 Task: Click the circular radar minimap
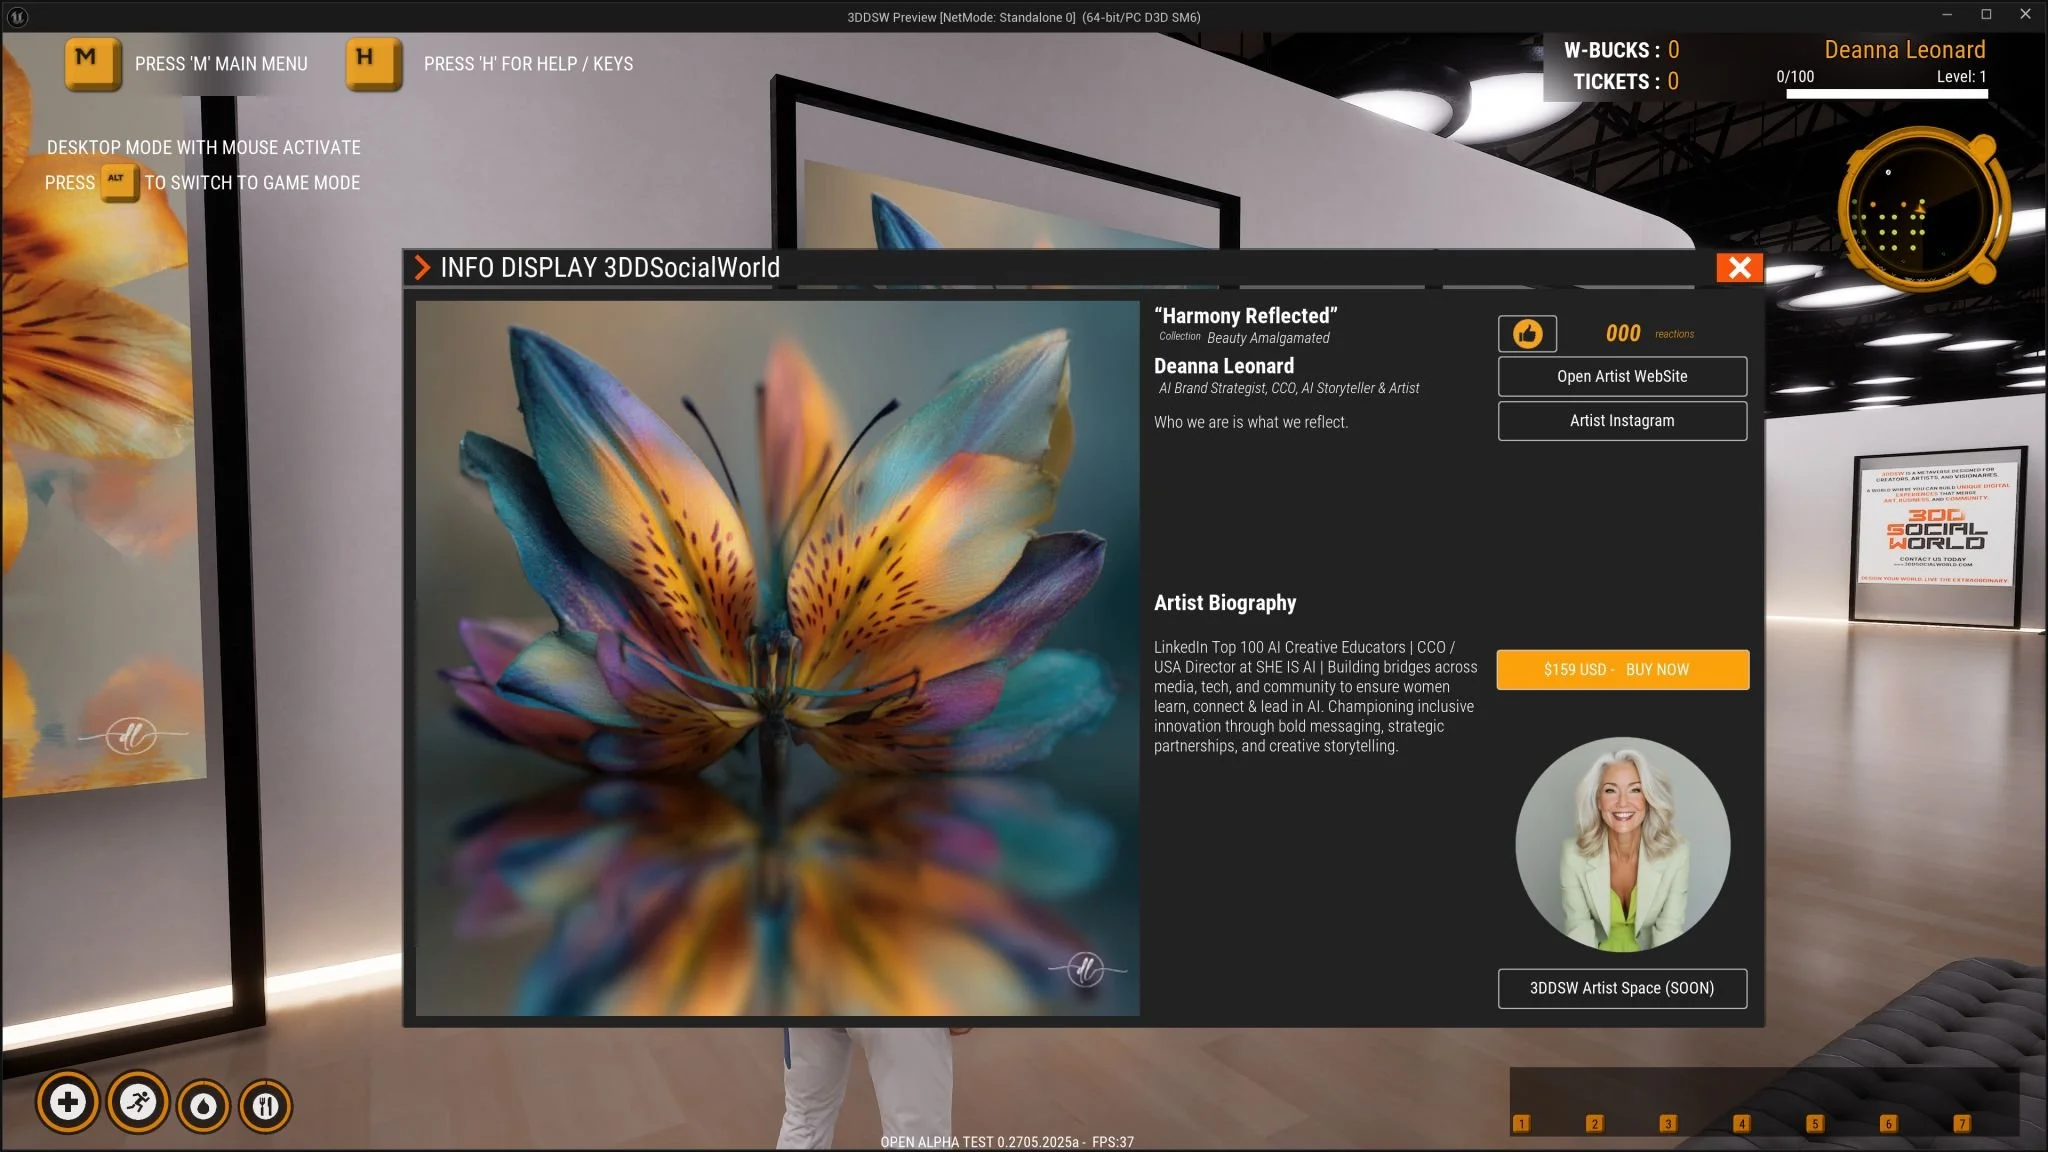1919,209
